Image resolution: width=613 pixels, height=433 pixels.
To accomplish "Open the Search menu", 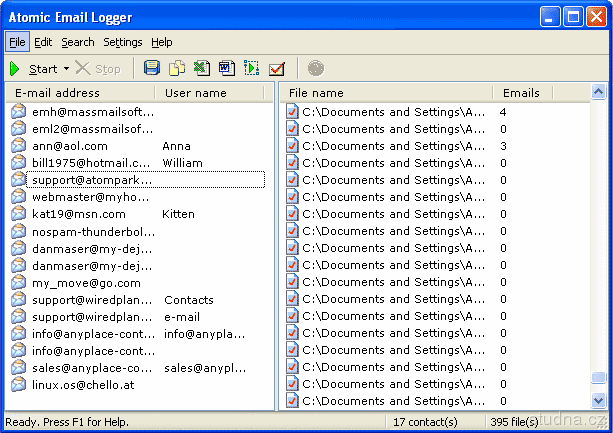I will click(77, 42).
